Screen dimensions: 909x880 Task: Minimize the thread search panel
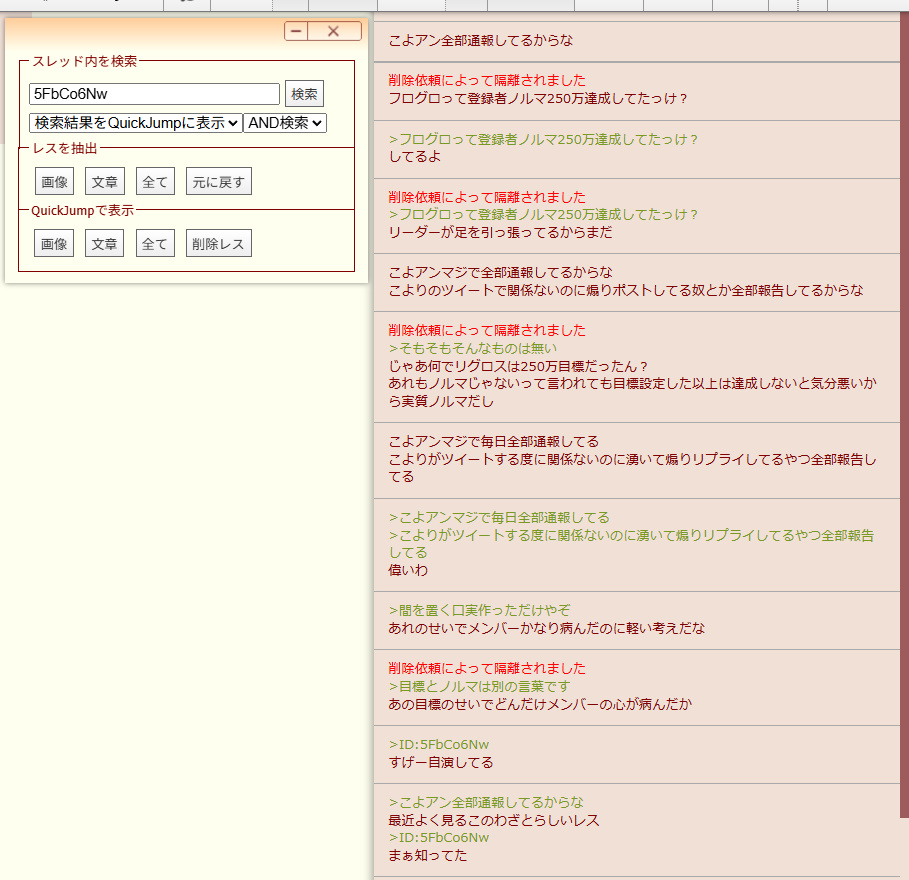click(296, 31)
